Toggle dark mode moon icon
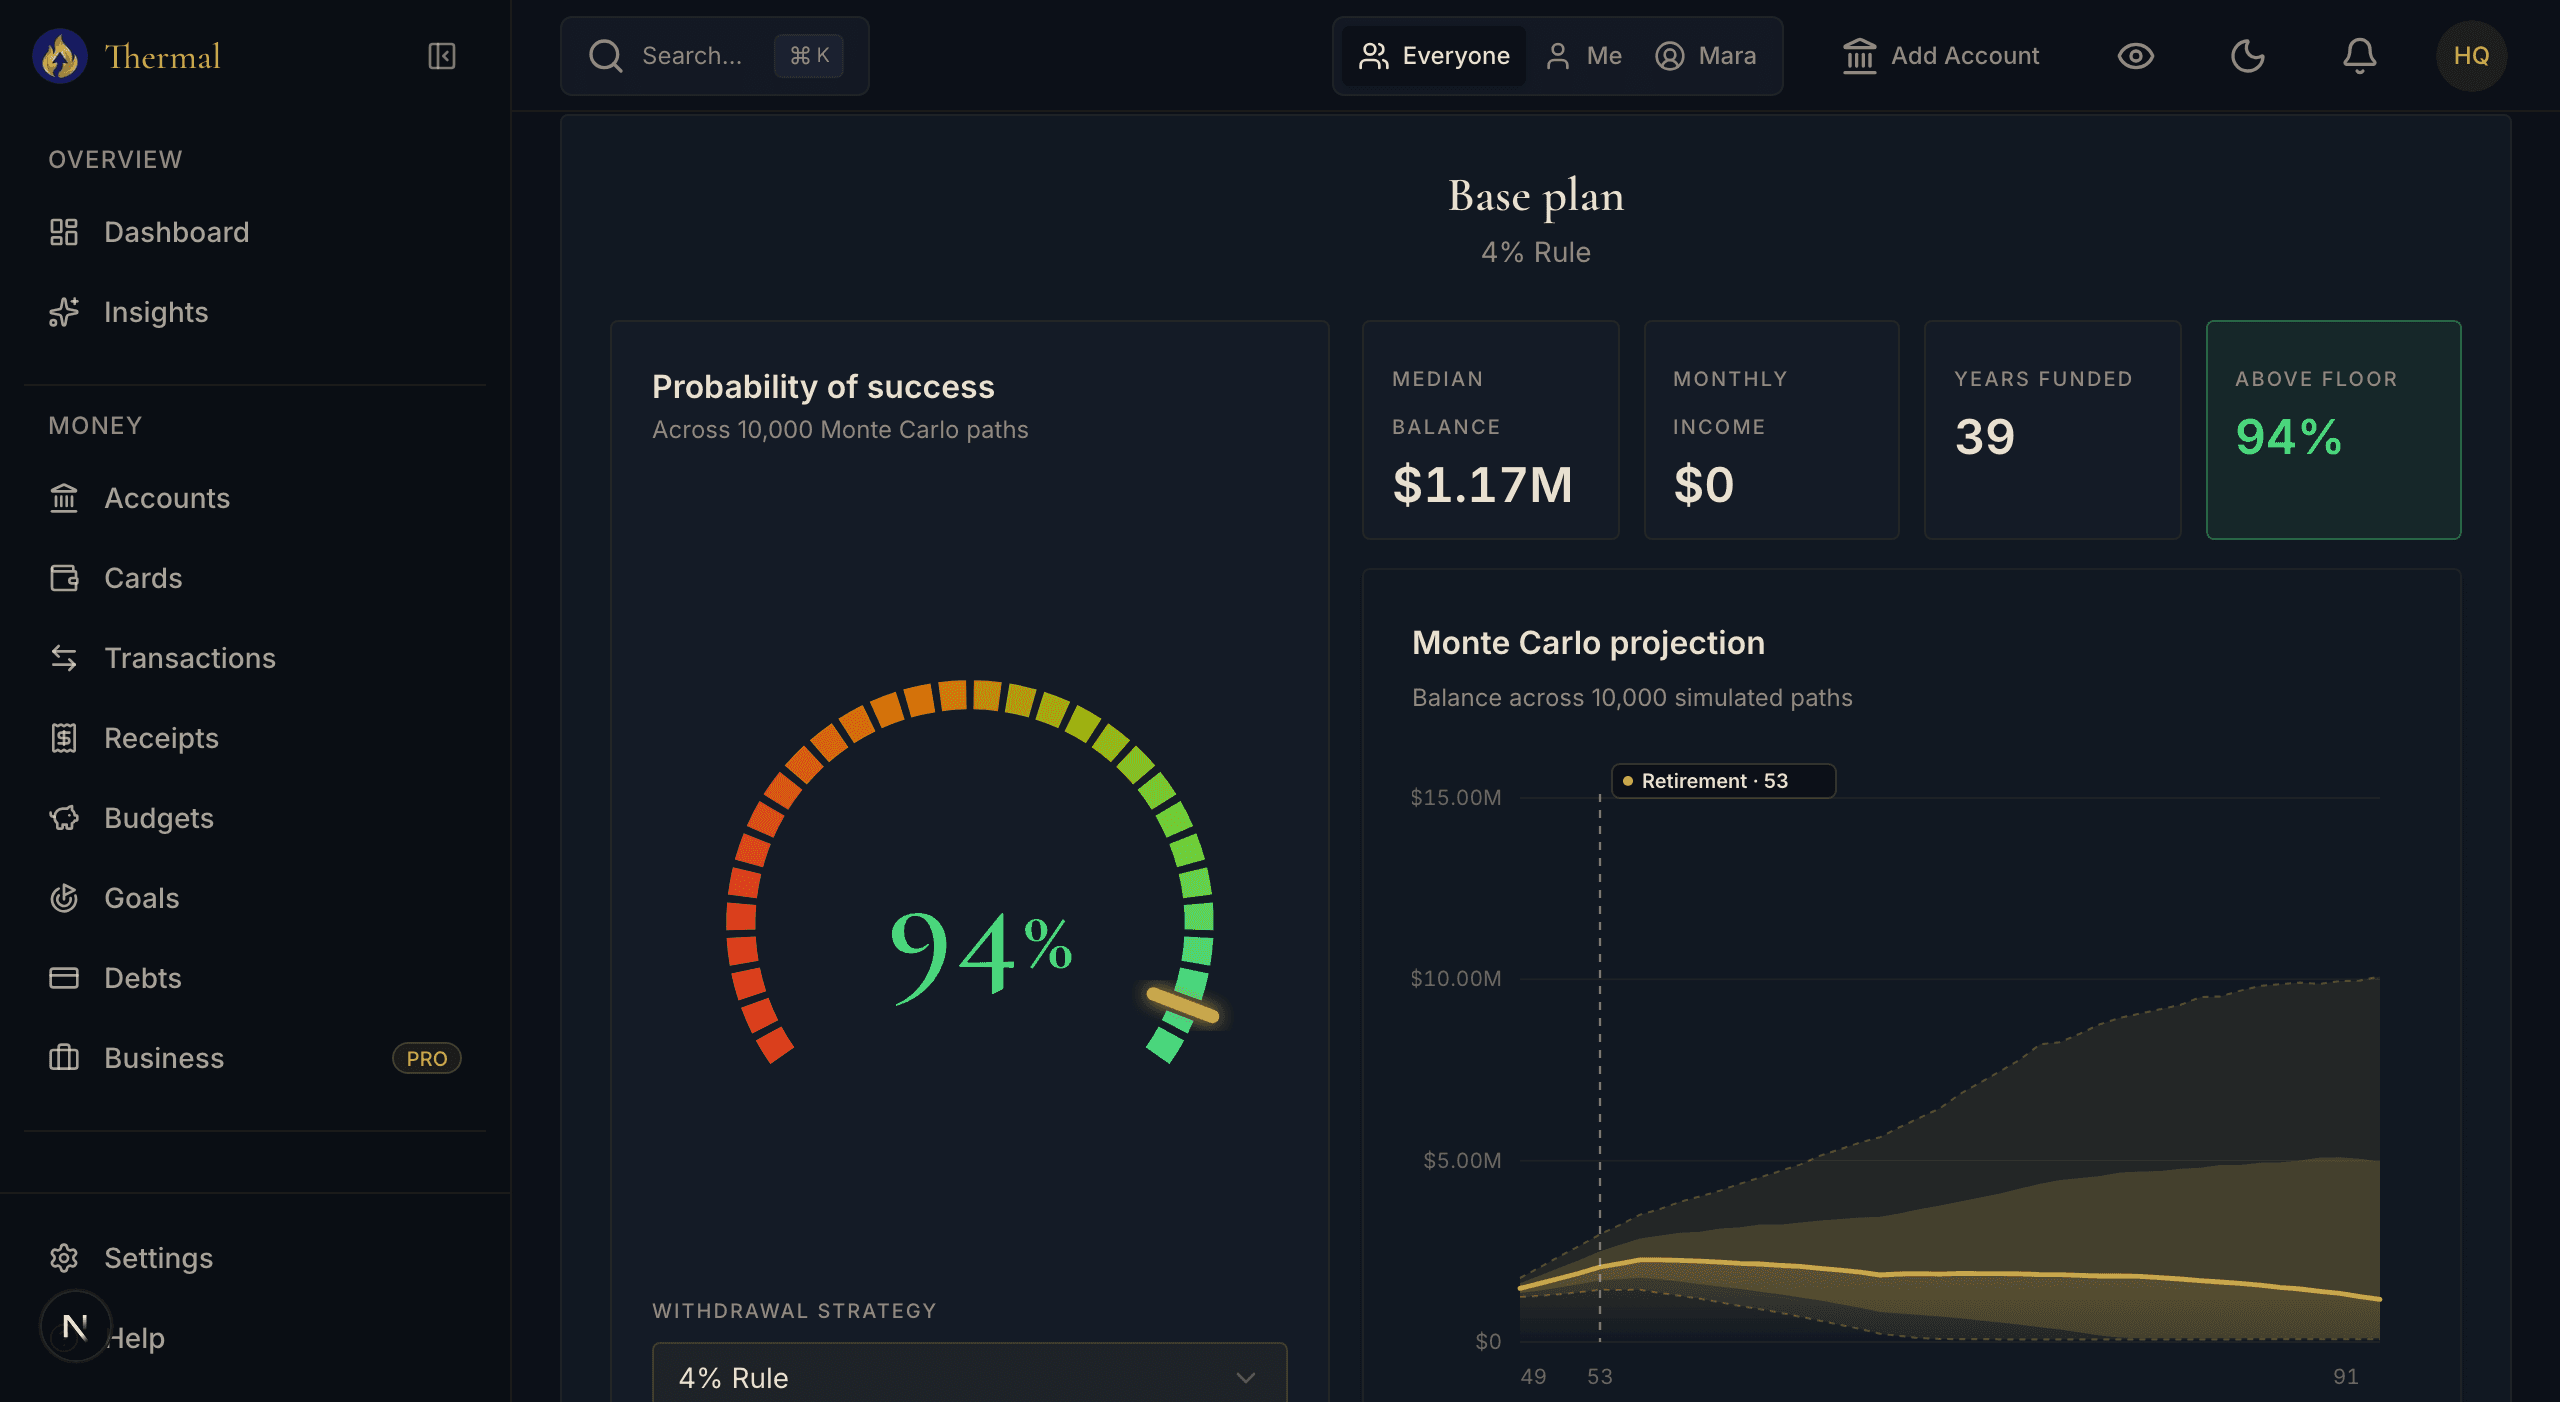 pyautogui.click(x=2247, y=56)
